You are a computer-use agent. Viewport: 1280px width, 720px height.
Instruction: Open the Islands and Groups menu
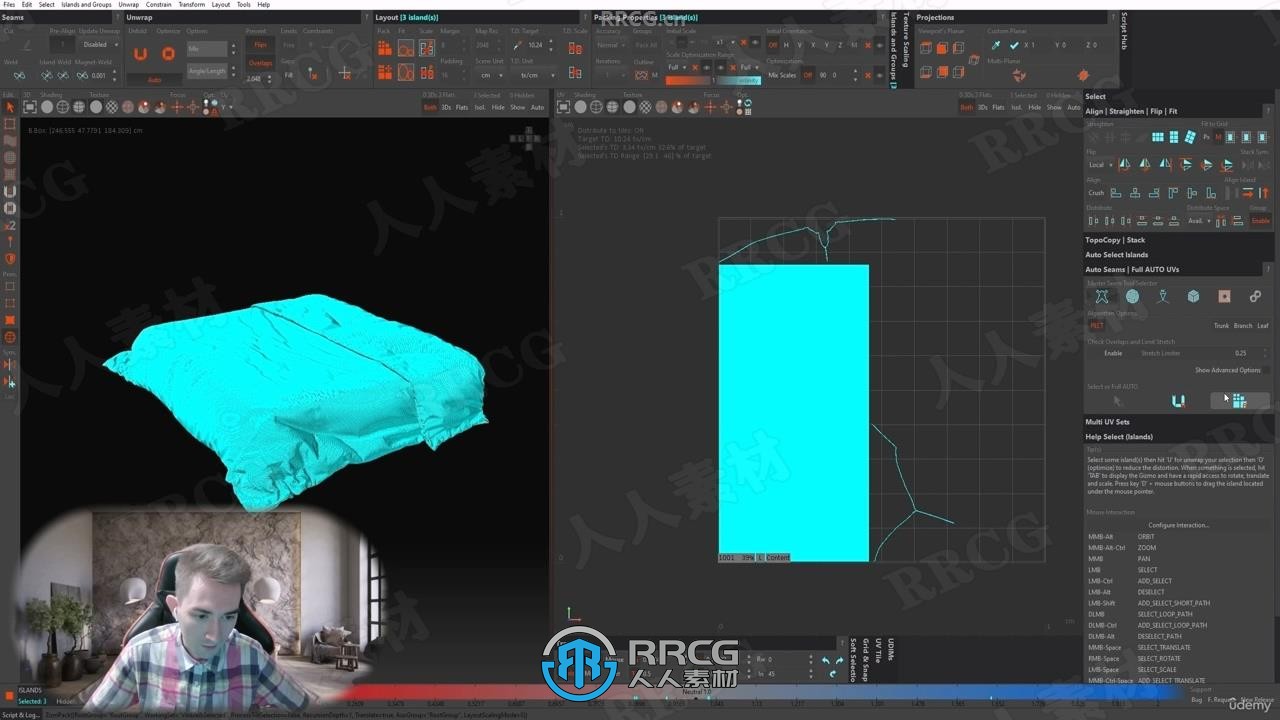click(x=86, y=4)
